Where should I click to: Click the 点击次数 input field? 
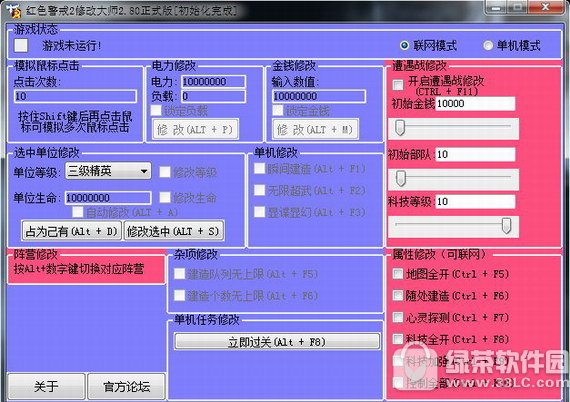[75, 96]
